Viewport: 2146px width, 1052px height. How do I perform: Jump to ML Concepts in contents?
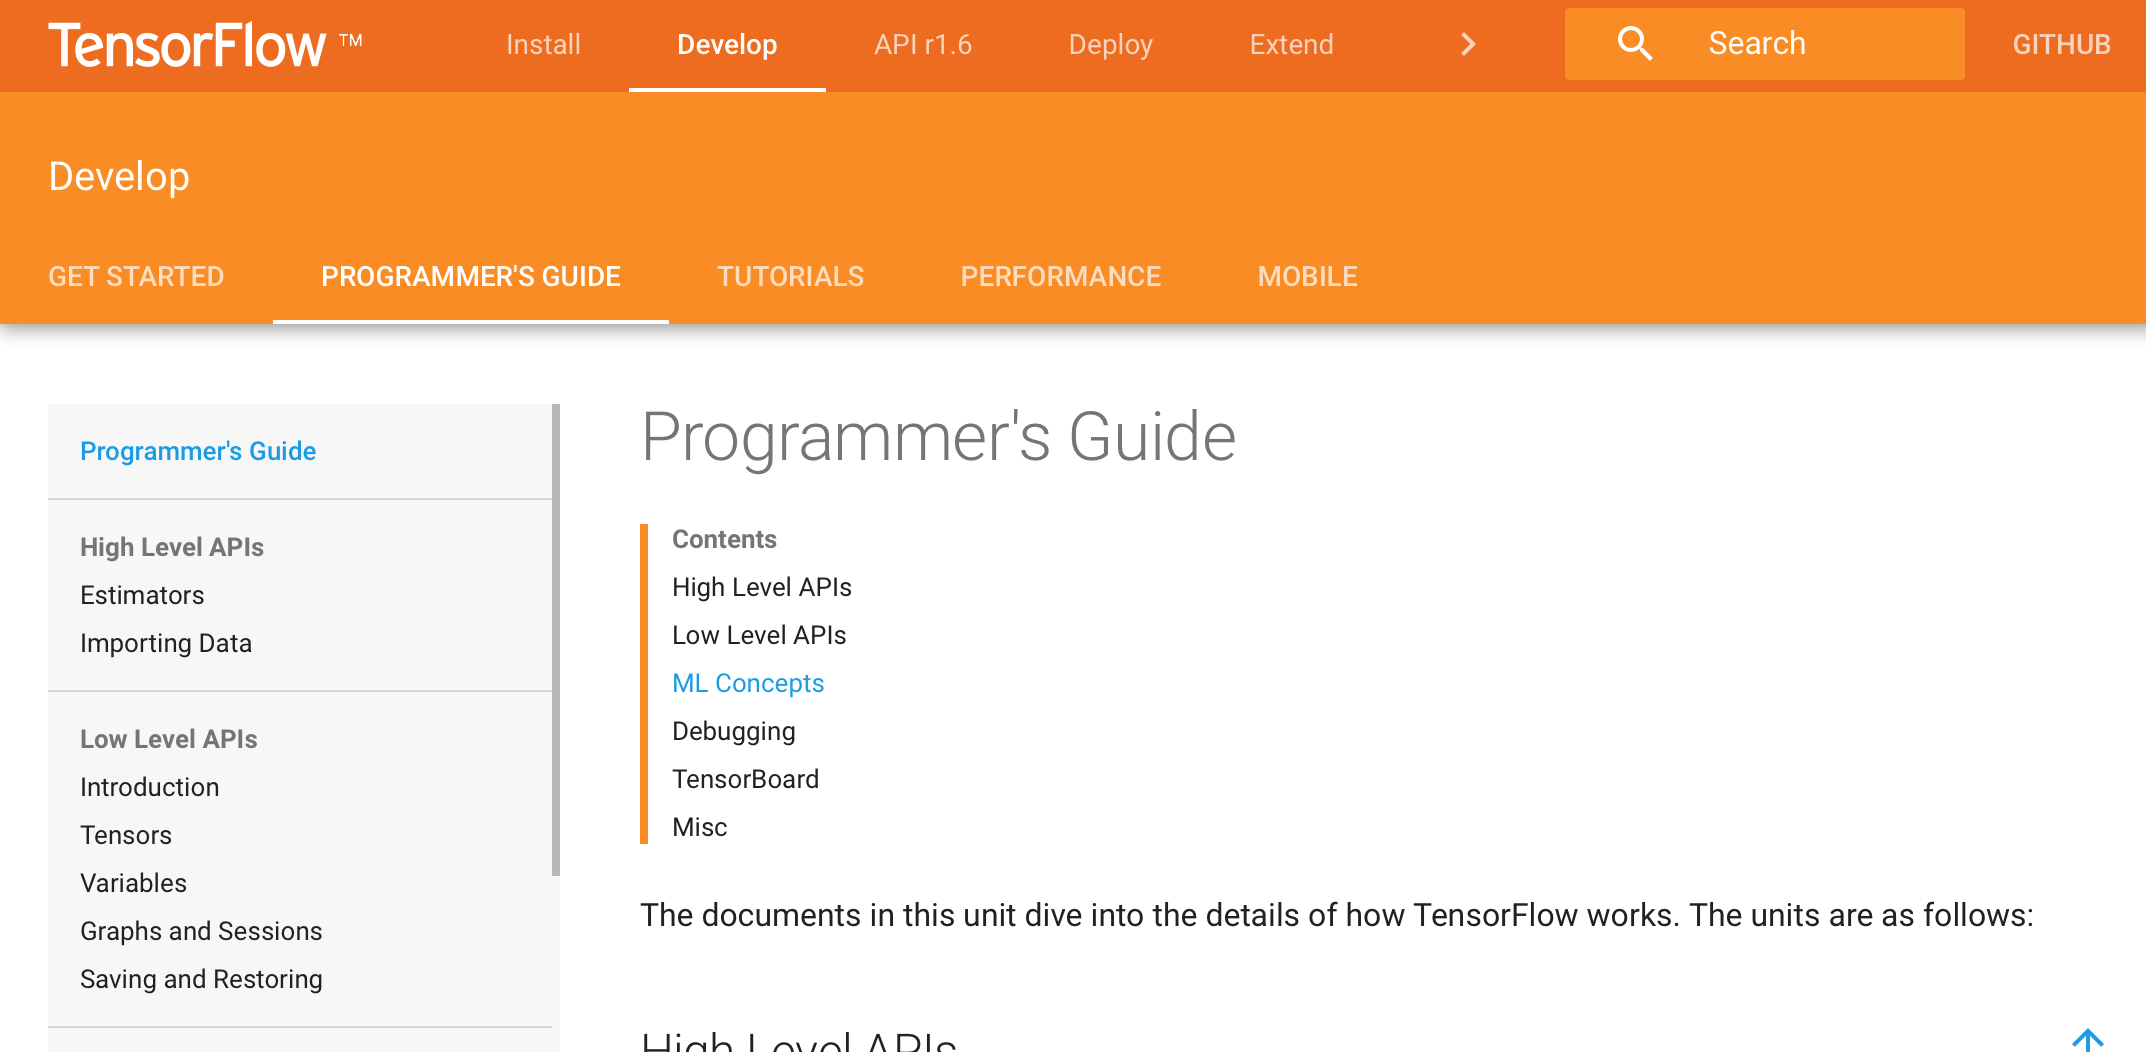click(x=748, y=683)
